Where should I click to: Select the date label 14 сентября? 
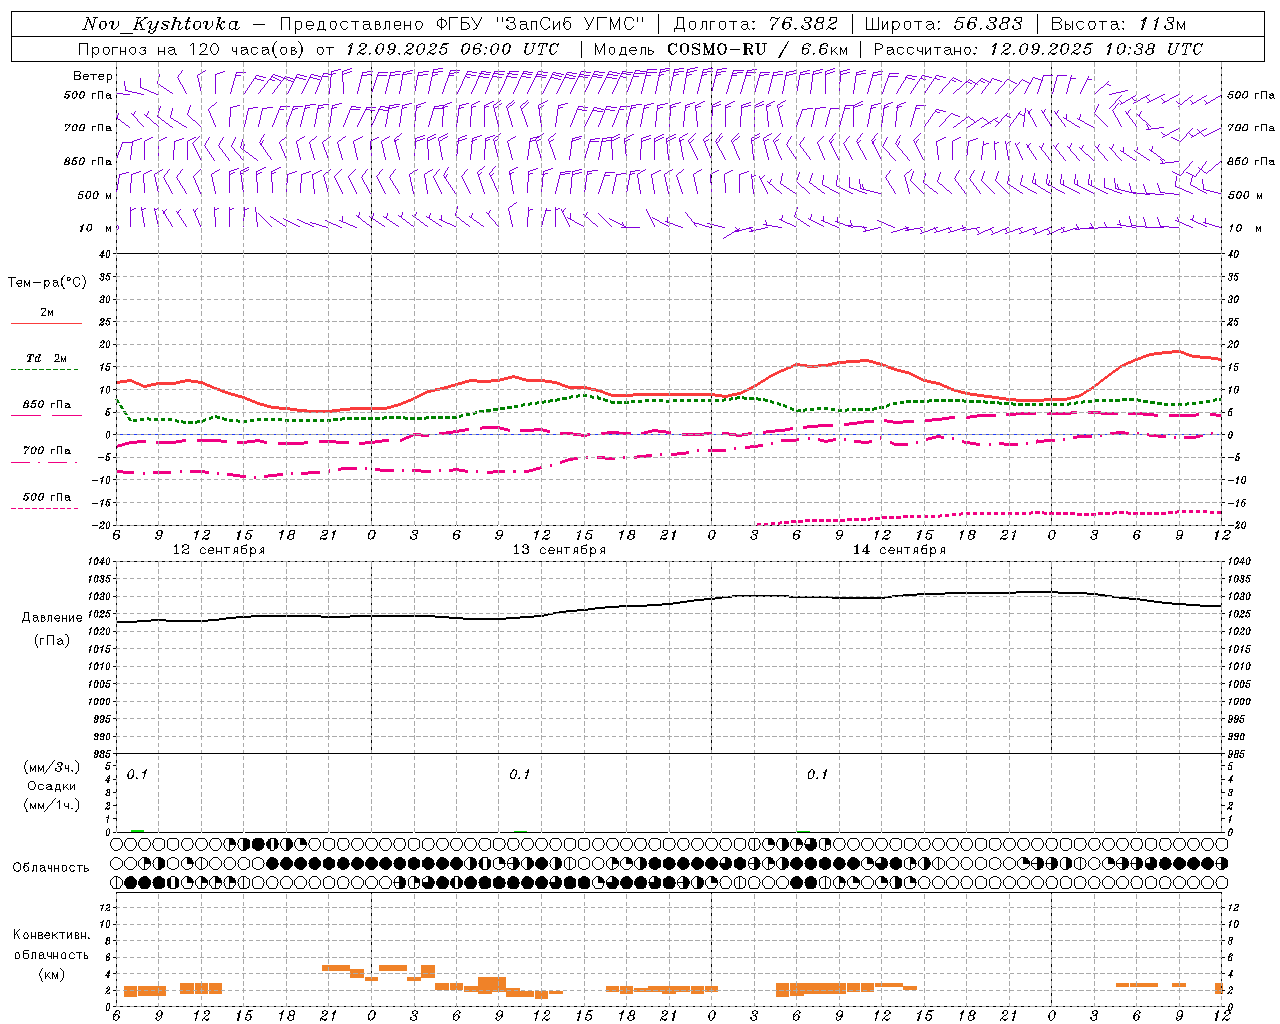coord(899,550)
